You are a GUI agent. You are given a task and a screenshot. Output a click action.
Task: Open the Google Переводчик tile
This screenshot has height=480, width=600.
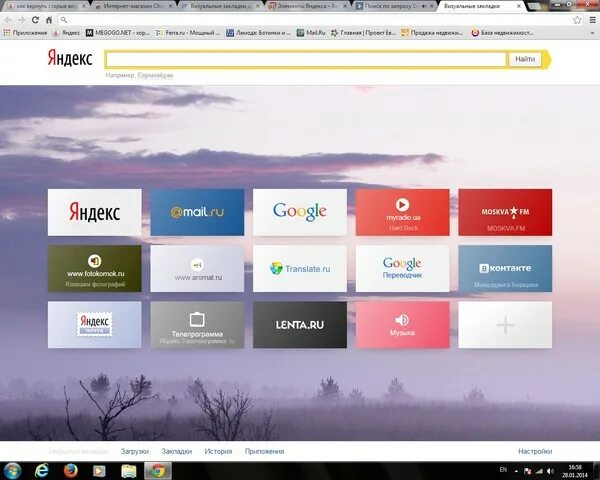(403, 268)
